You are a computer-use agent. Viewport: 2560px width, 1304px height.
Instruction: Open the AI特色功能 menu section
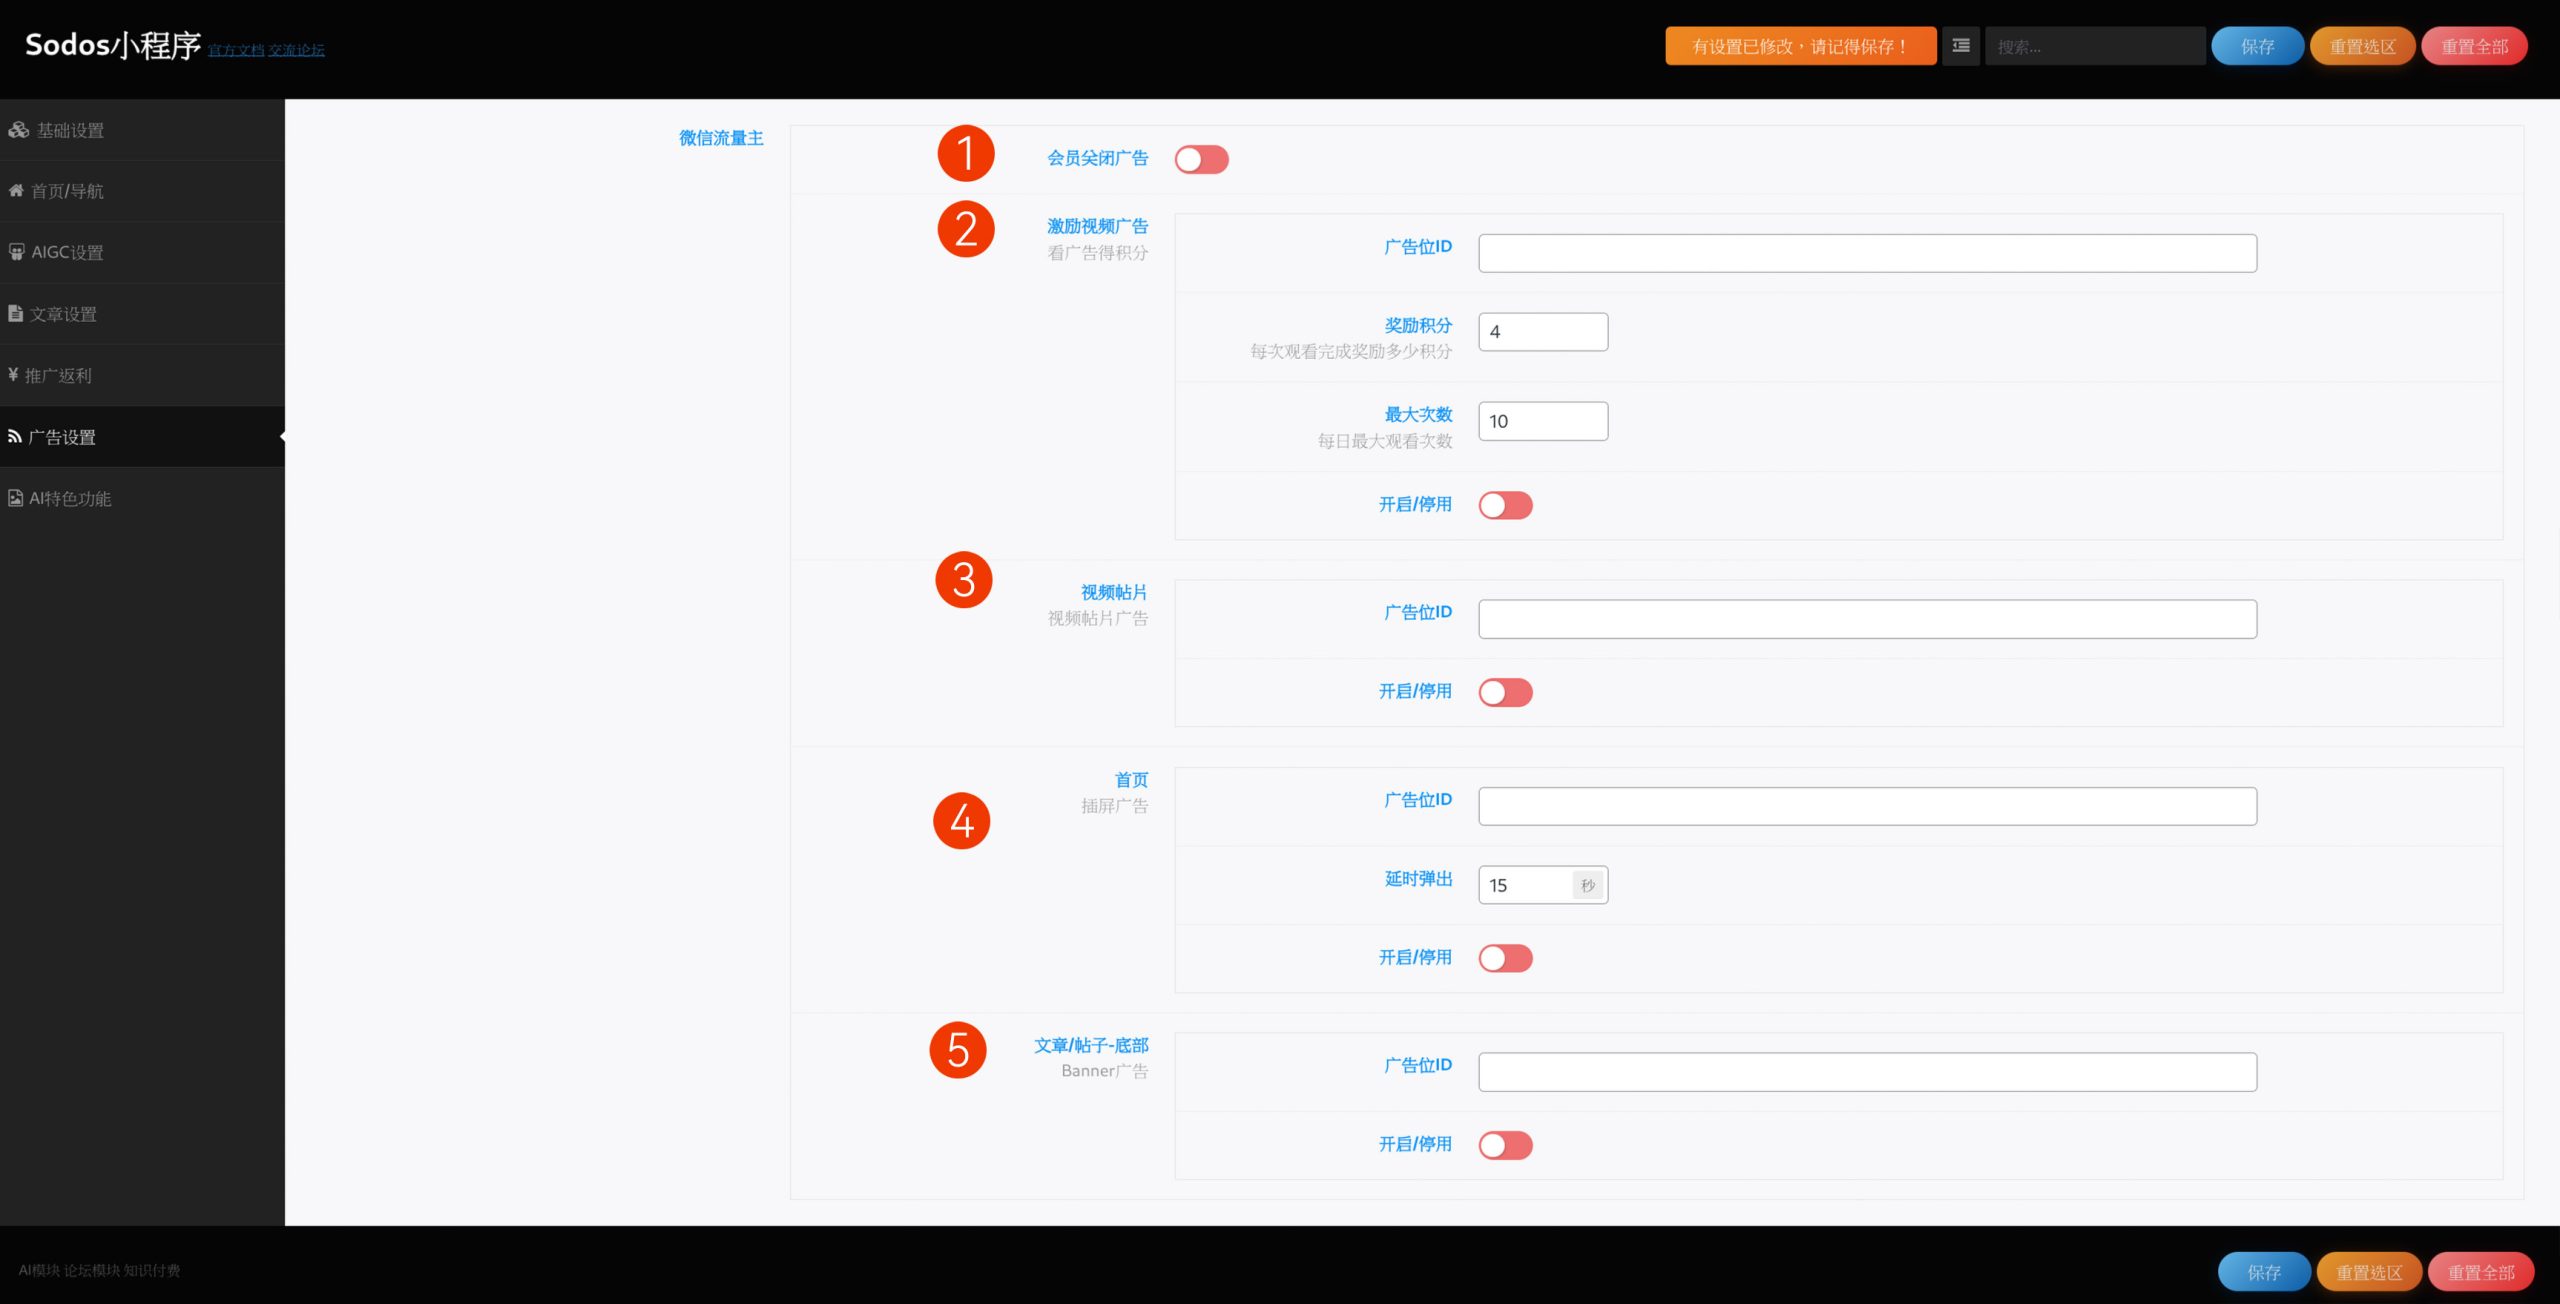[x=70, y=498]
